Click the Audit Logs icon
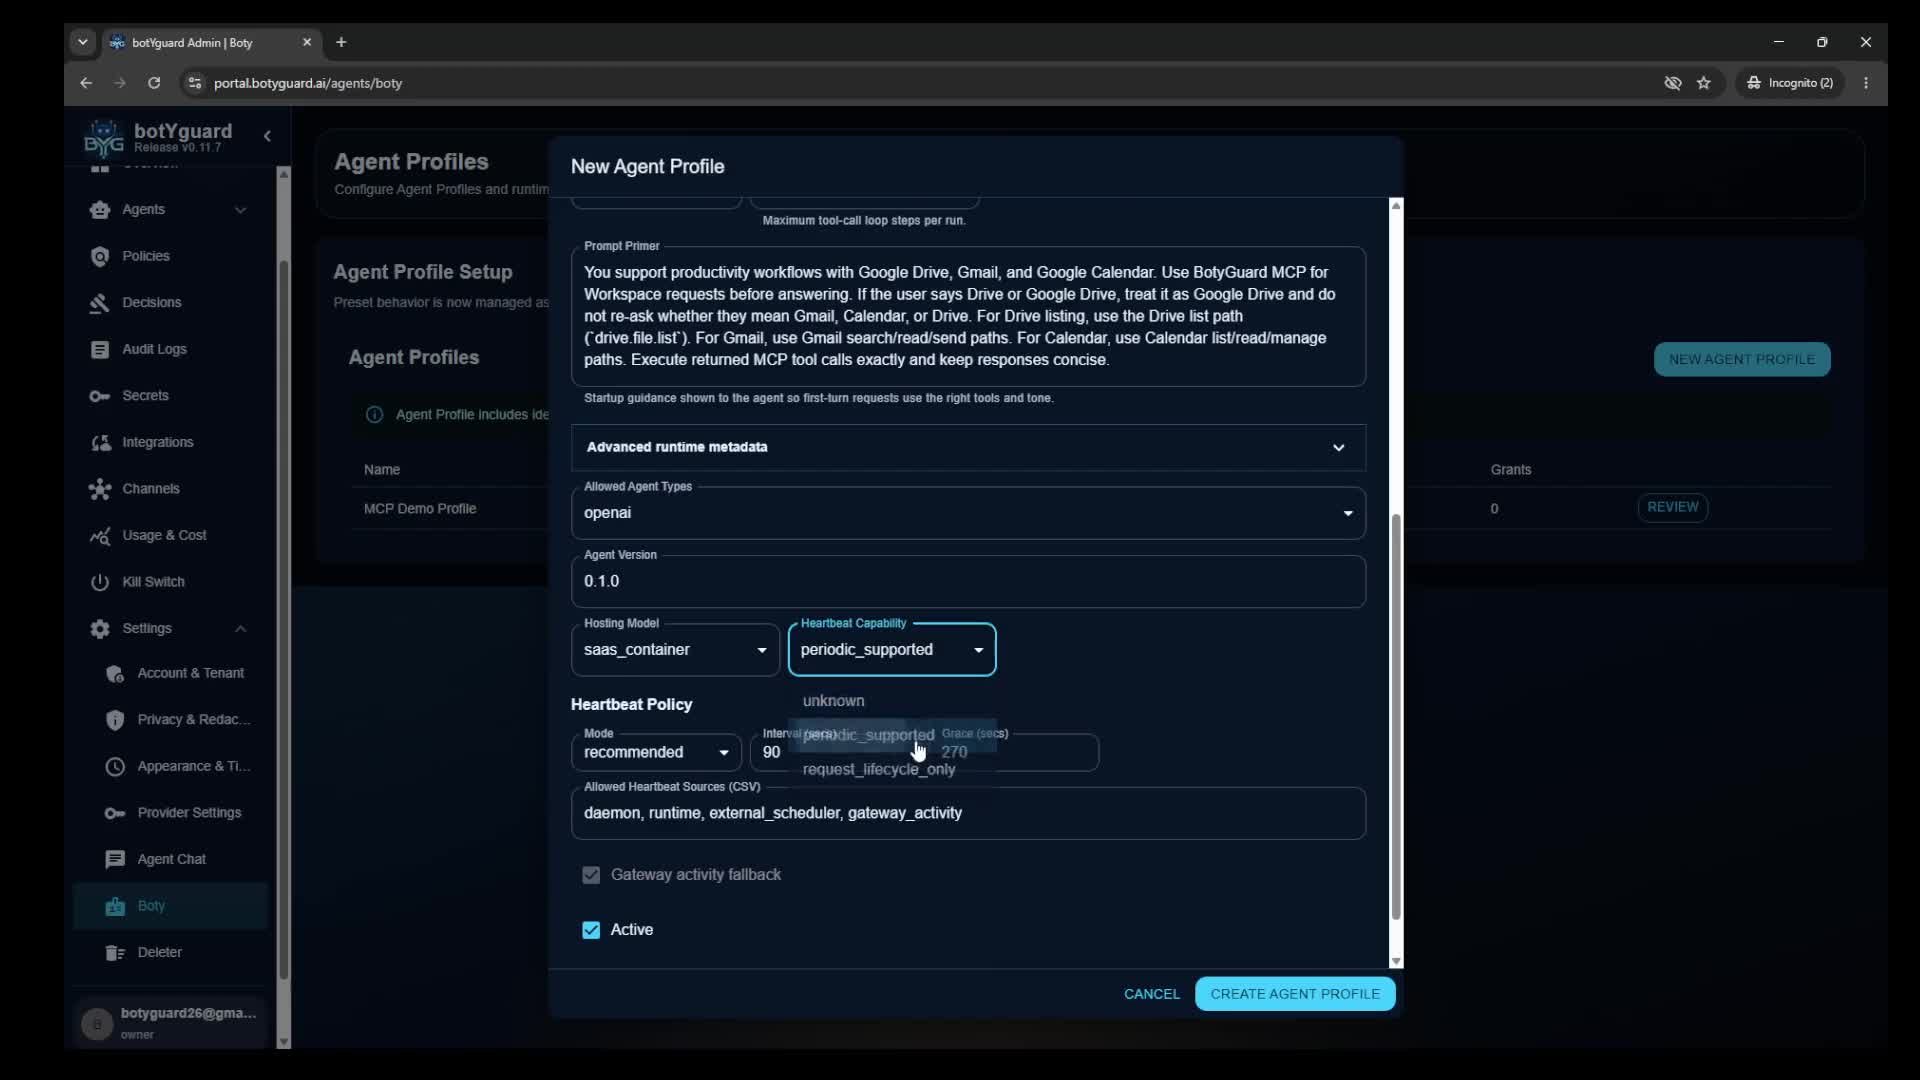 pyautogui.click(x=99, y=349)
